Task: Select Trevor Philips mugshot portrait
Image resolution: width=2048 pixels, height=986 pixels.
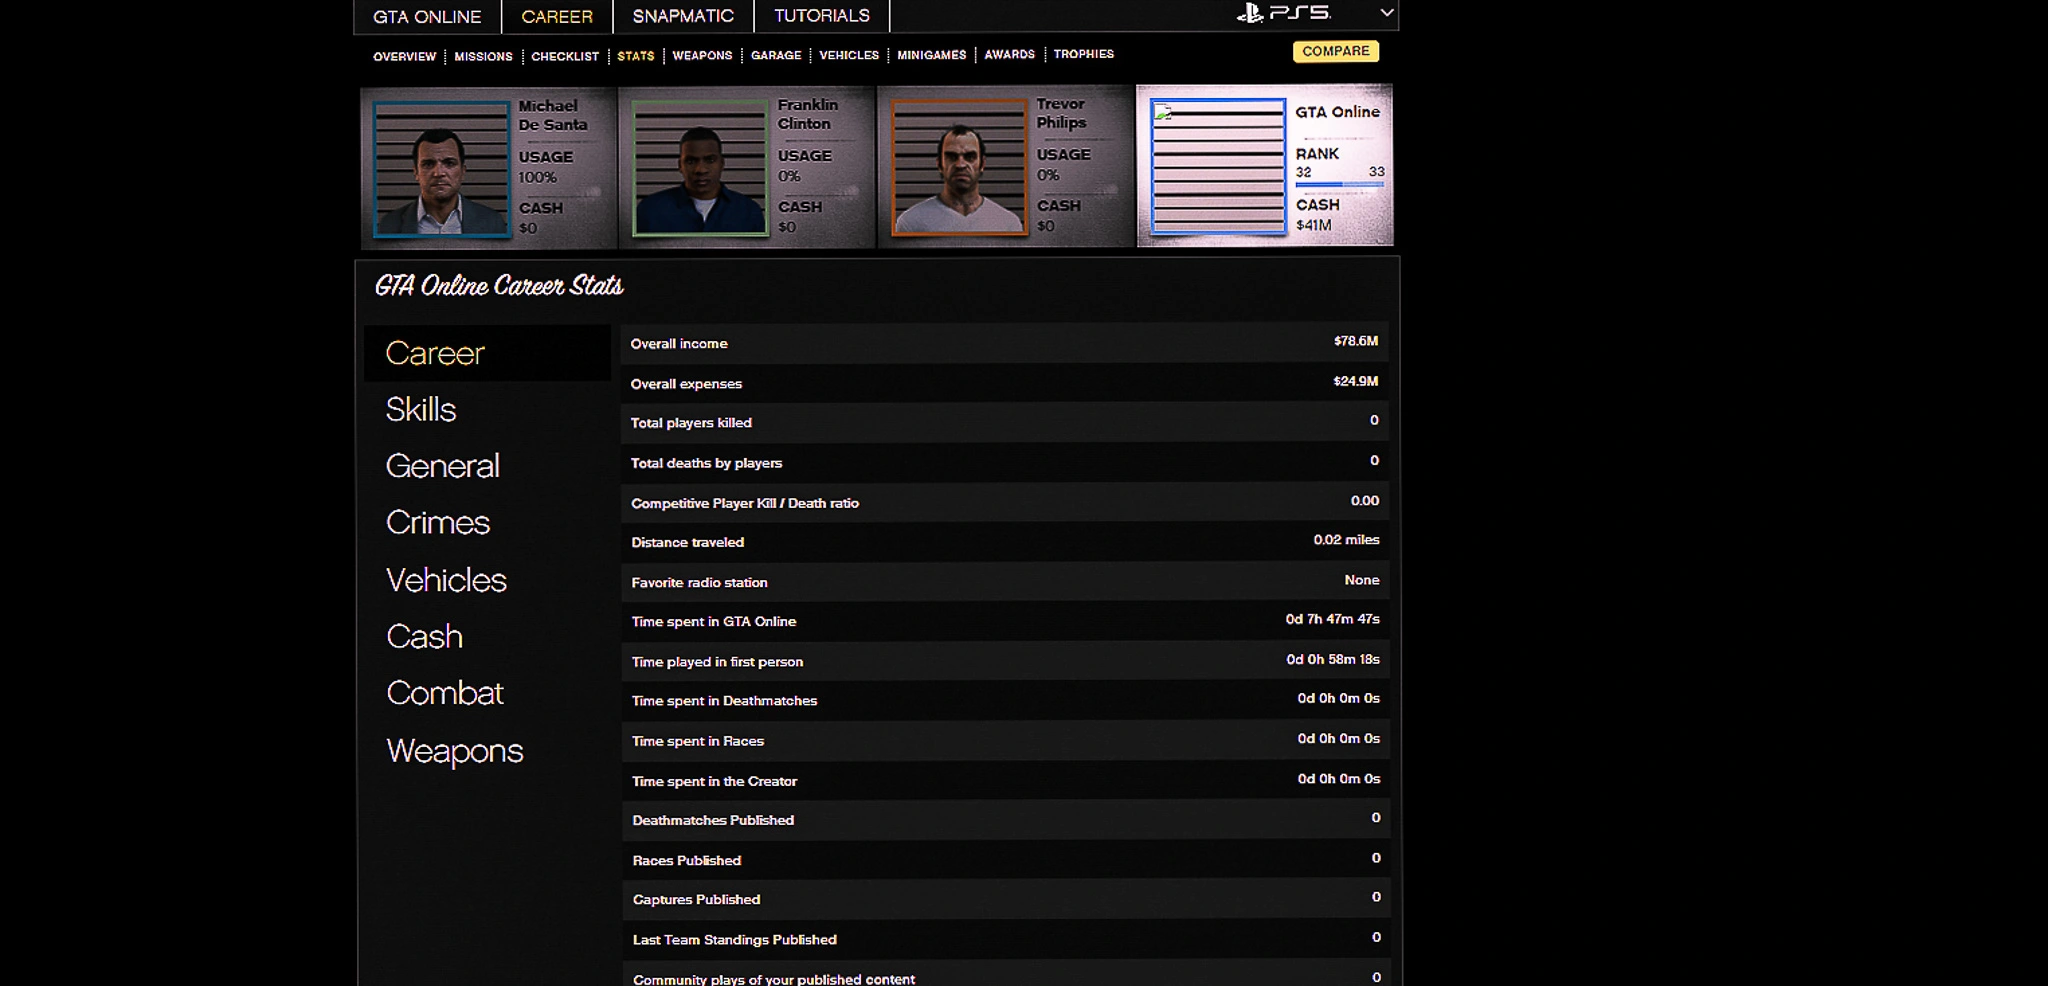Action: click(x=959, y=167)
